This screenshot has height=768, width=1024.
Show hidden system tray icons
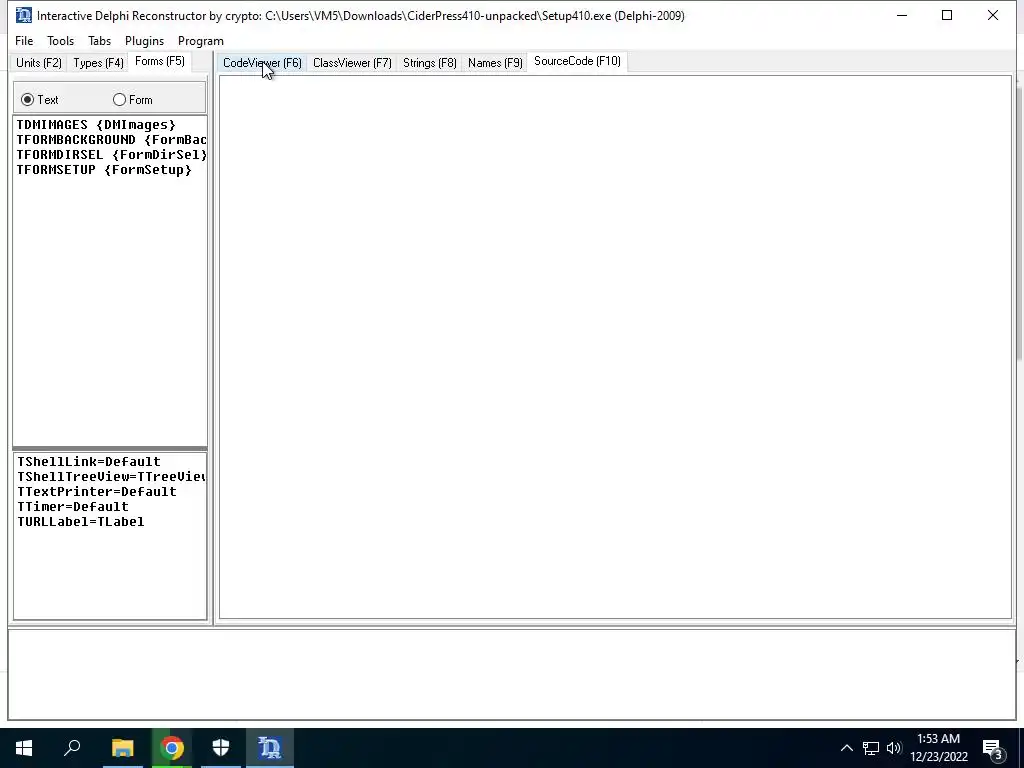pyautogui.click(x=846, y=748)
